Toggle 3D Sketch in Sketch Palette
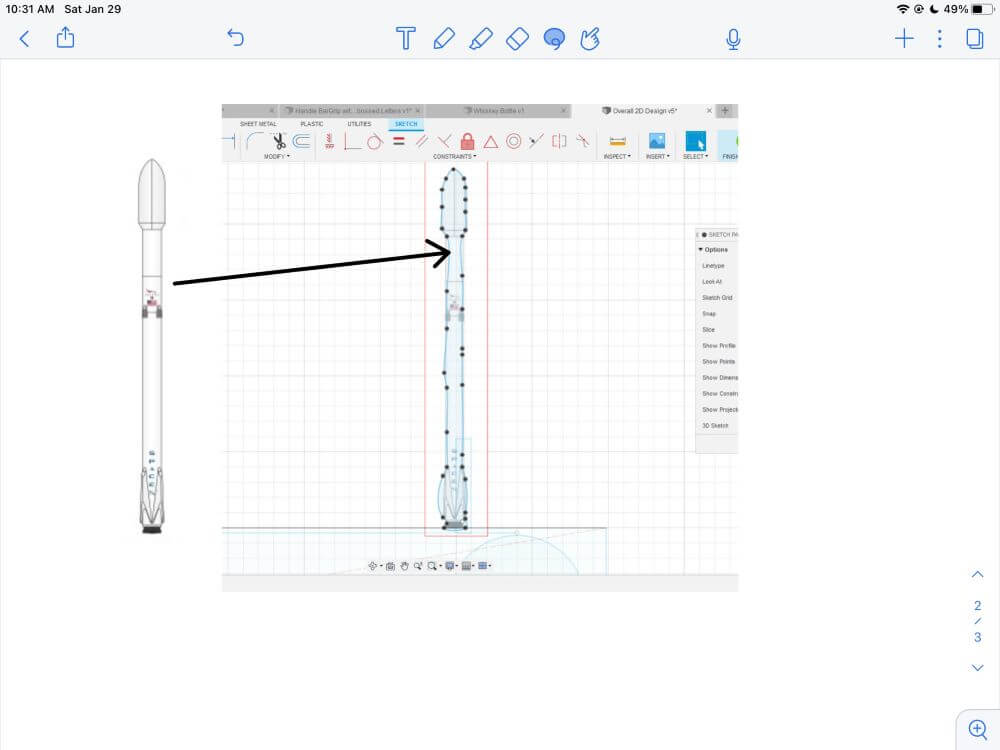 pos(715,425)
